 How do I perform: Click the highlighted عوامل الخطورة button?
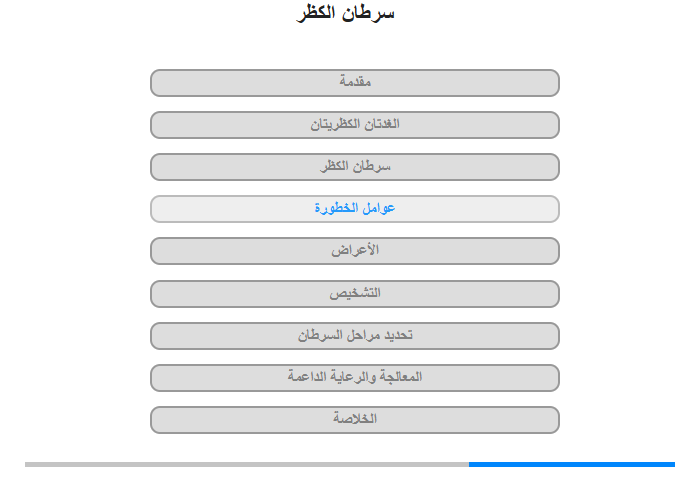click(x=354, y=209)
